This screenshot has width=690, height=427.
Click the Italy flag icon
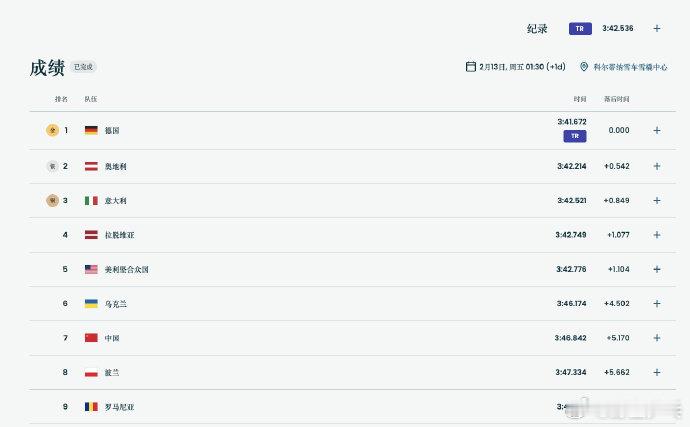91,200
